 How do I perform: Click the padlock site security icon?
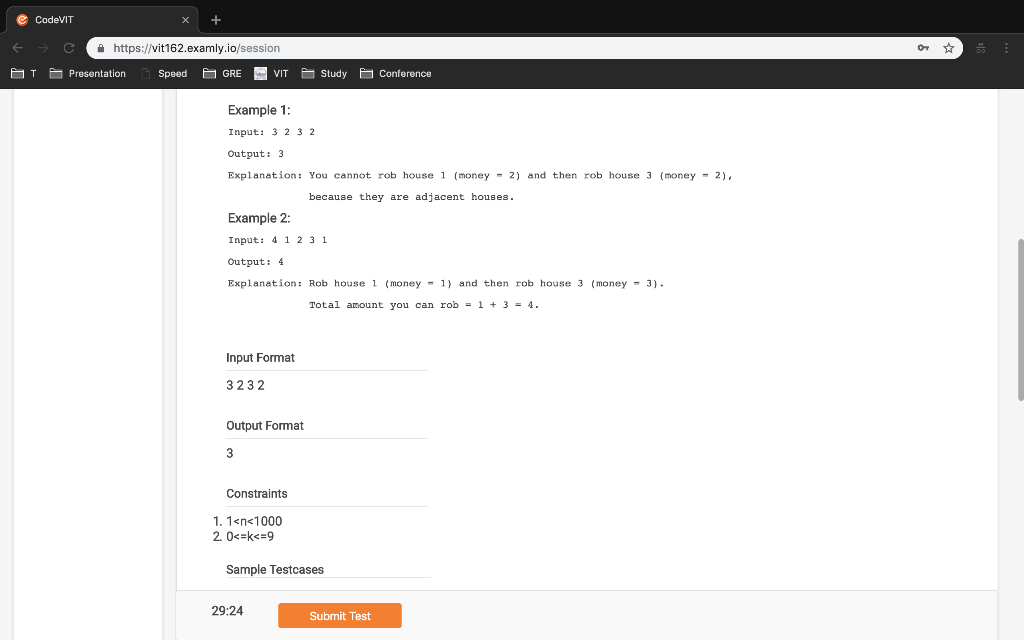coord(100,47)
